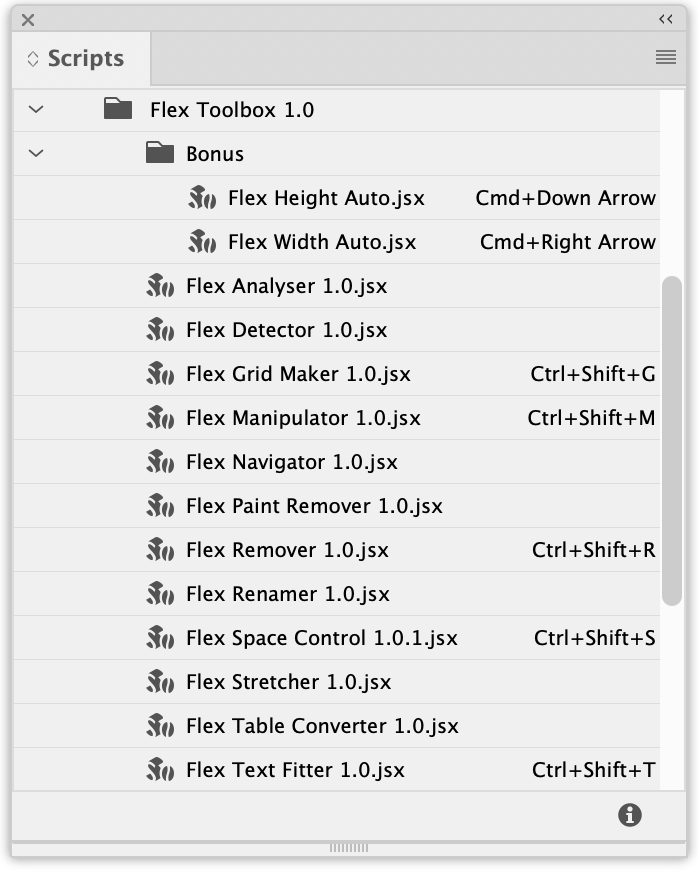This screenshot has height=872, width=698.
Task: Click the info icon at panel bottom
Action: 630,815
